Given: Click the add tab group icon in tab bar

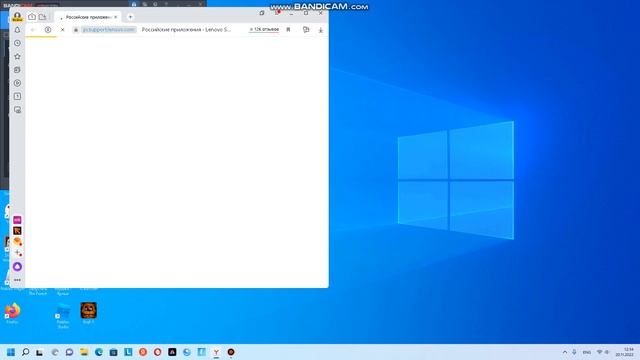Looking at the screenshot, I should click(42, 17).
